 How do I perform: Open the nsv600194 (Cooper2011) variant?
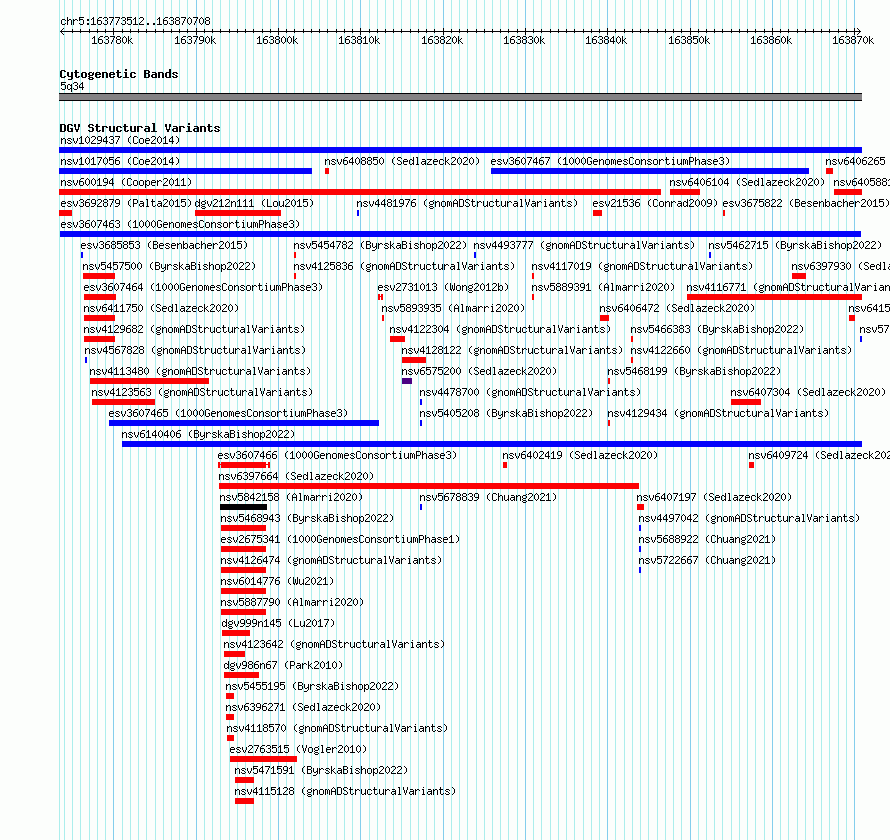click(x=126, y=182)
